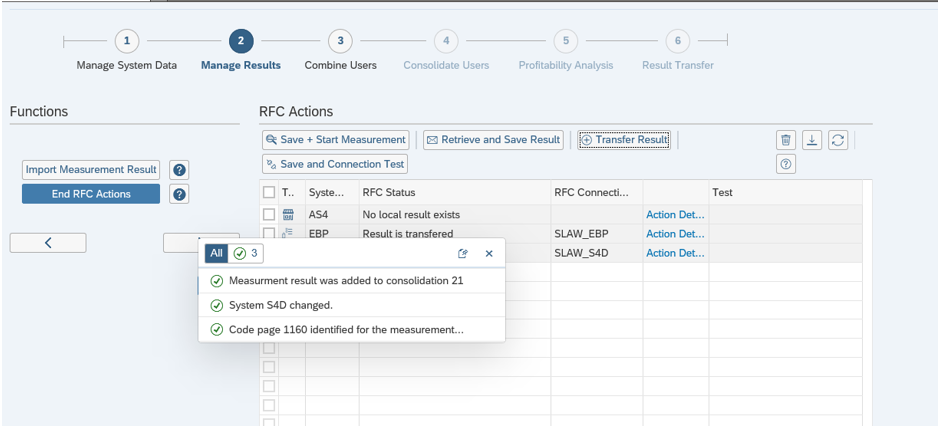
Task: Click success icon of consolidation 21 message
Action: click(x=217, y=281)
